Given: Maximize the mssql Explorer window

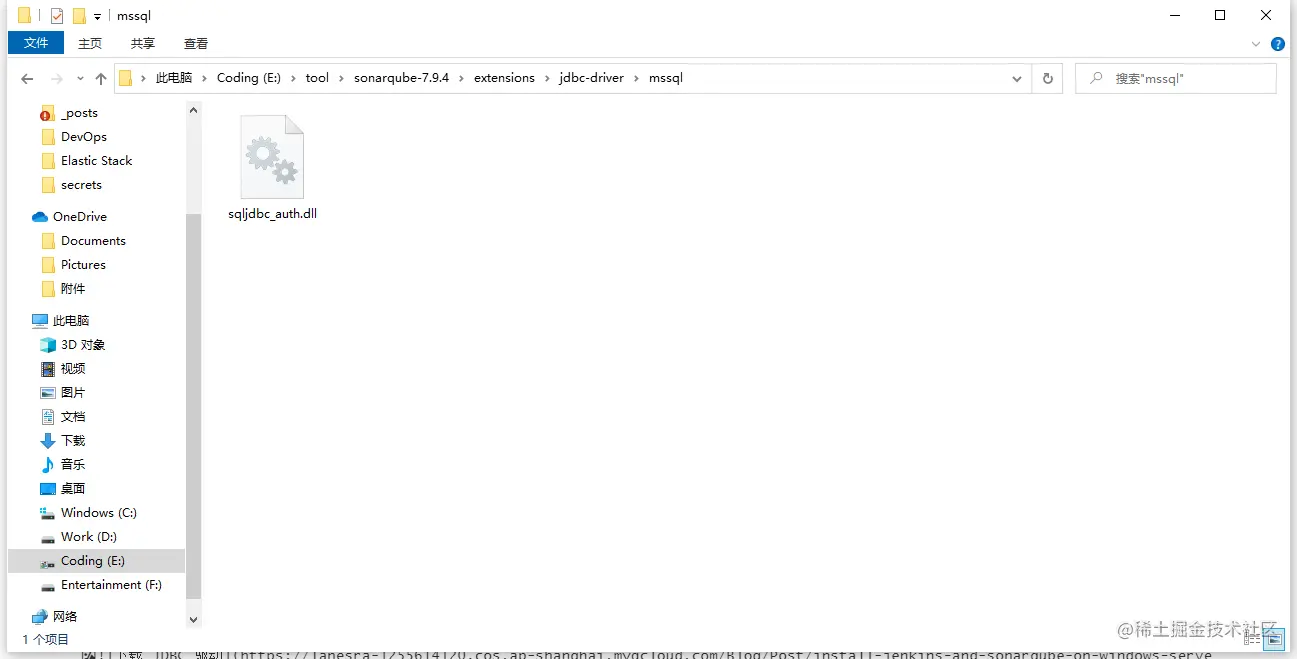Looking at the screenshot, I should click(1220, 15).
